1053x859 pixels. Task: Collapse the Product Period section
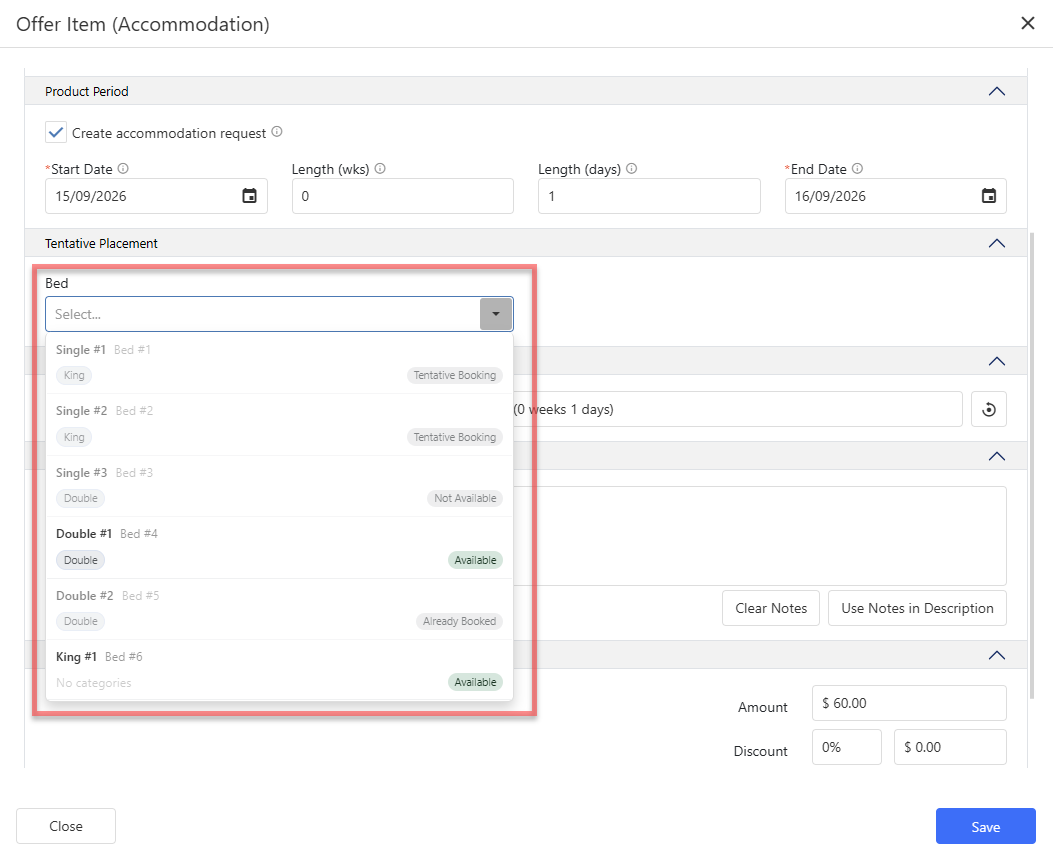(997, 91)
